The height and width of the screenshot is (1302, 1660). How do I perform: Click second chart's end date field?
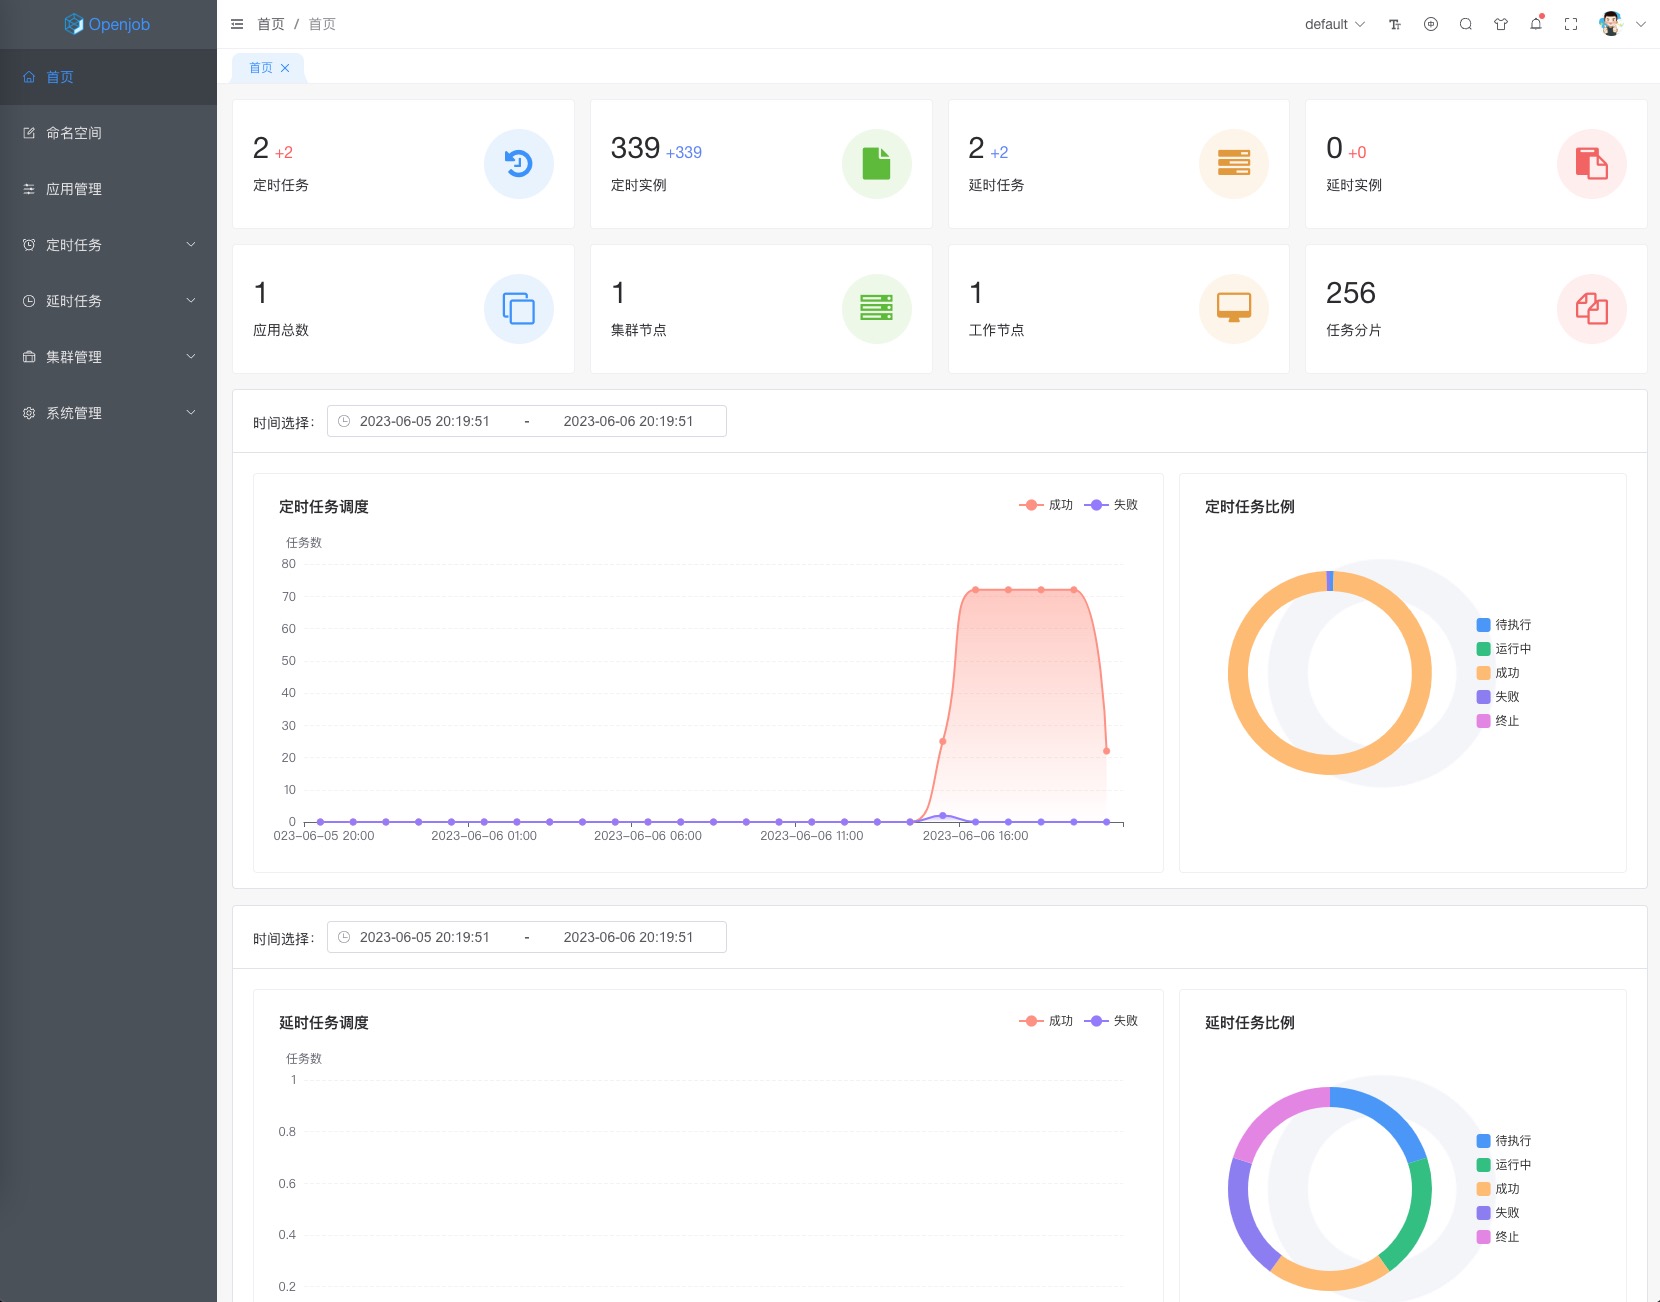click(x=628, y=937)
